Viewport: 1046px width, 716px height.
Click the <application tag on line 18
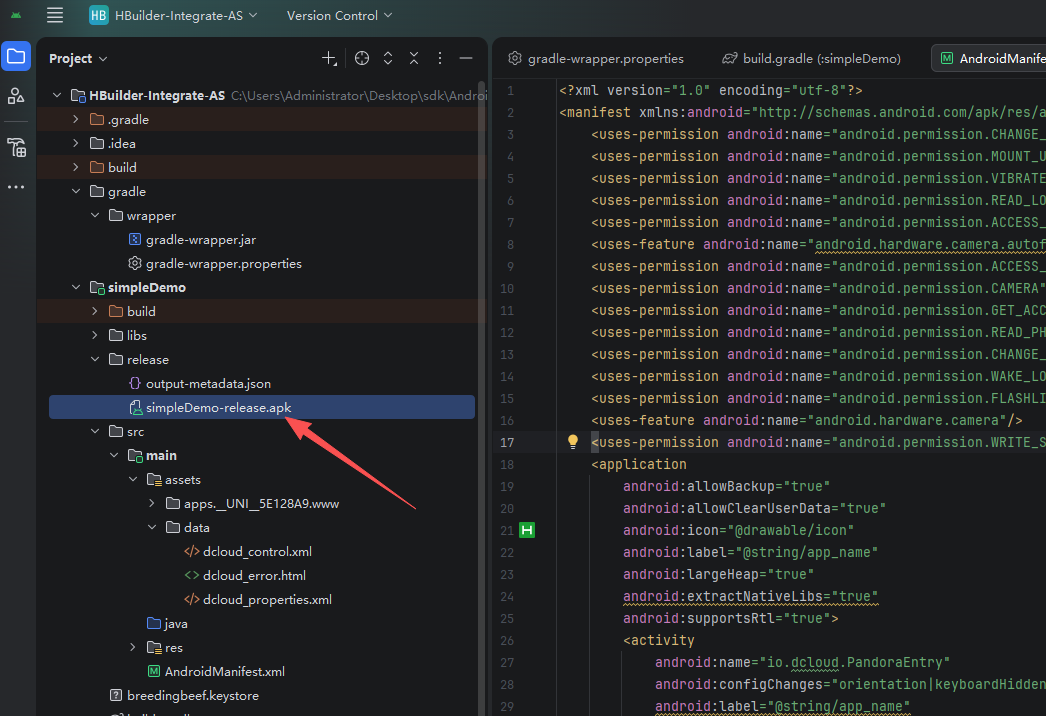click(639, 464)
